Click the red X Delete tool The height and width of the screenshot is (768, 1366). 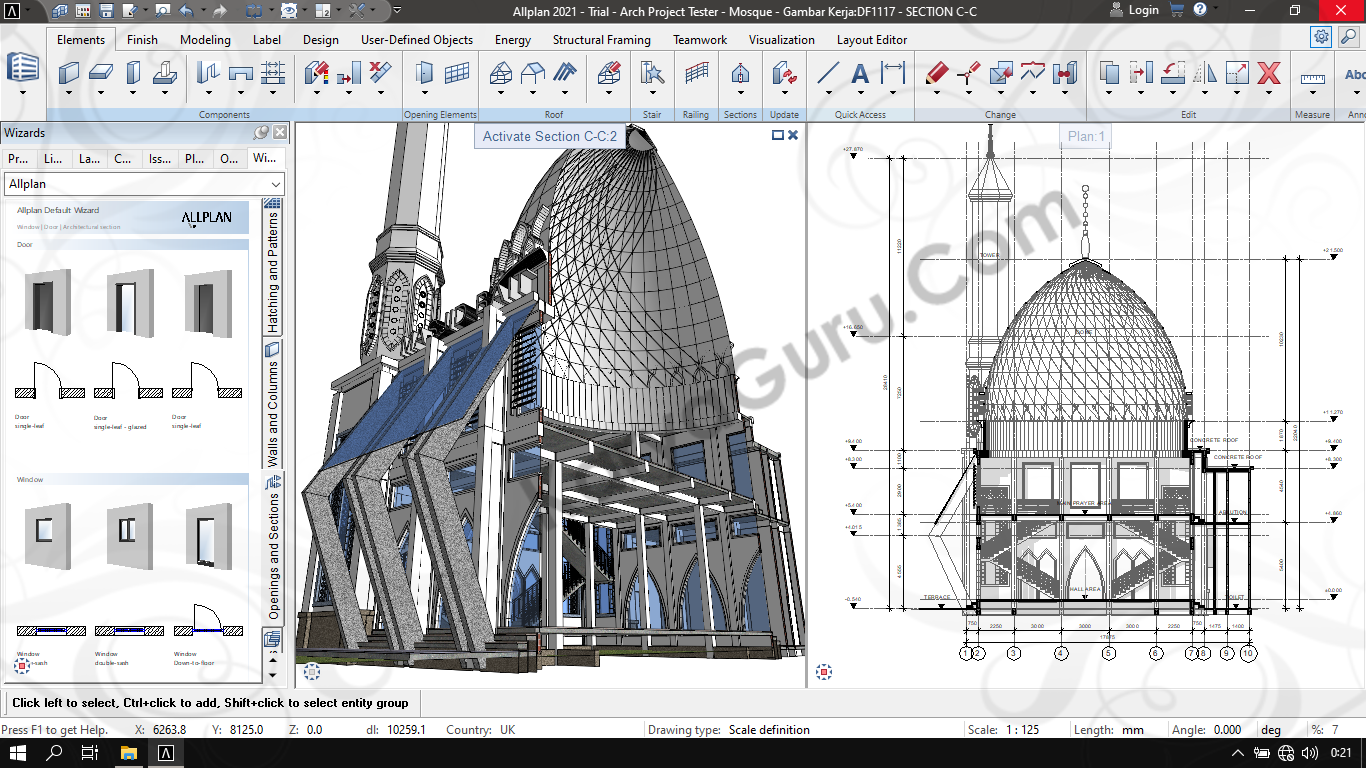click(1269, 73)
